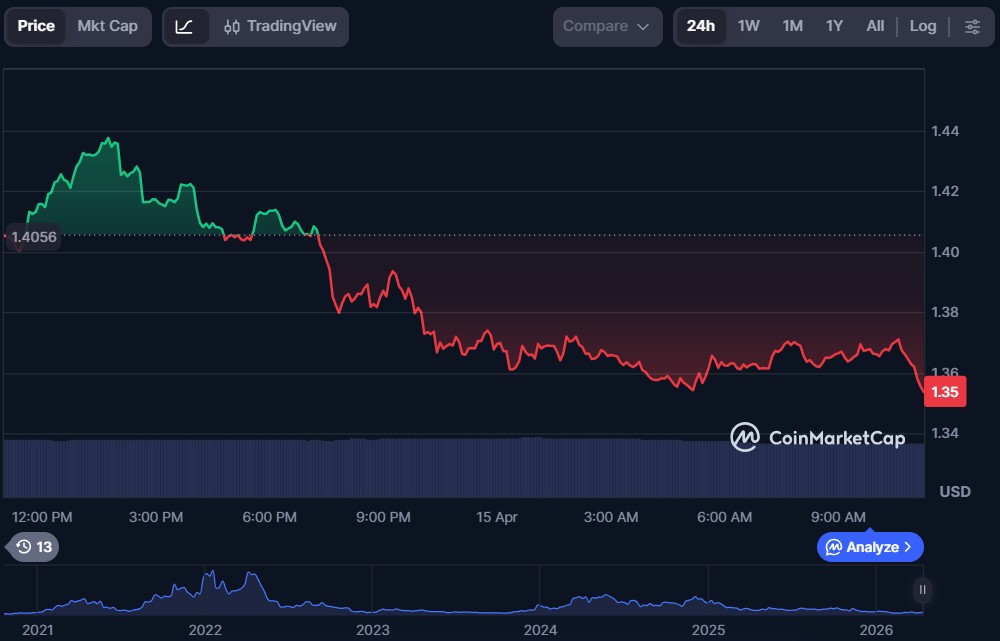The width and height of the screenshot is (1000, 641).
Task: Display All time price history
Action: point(875,27)
